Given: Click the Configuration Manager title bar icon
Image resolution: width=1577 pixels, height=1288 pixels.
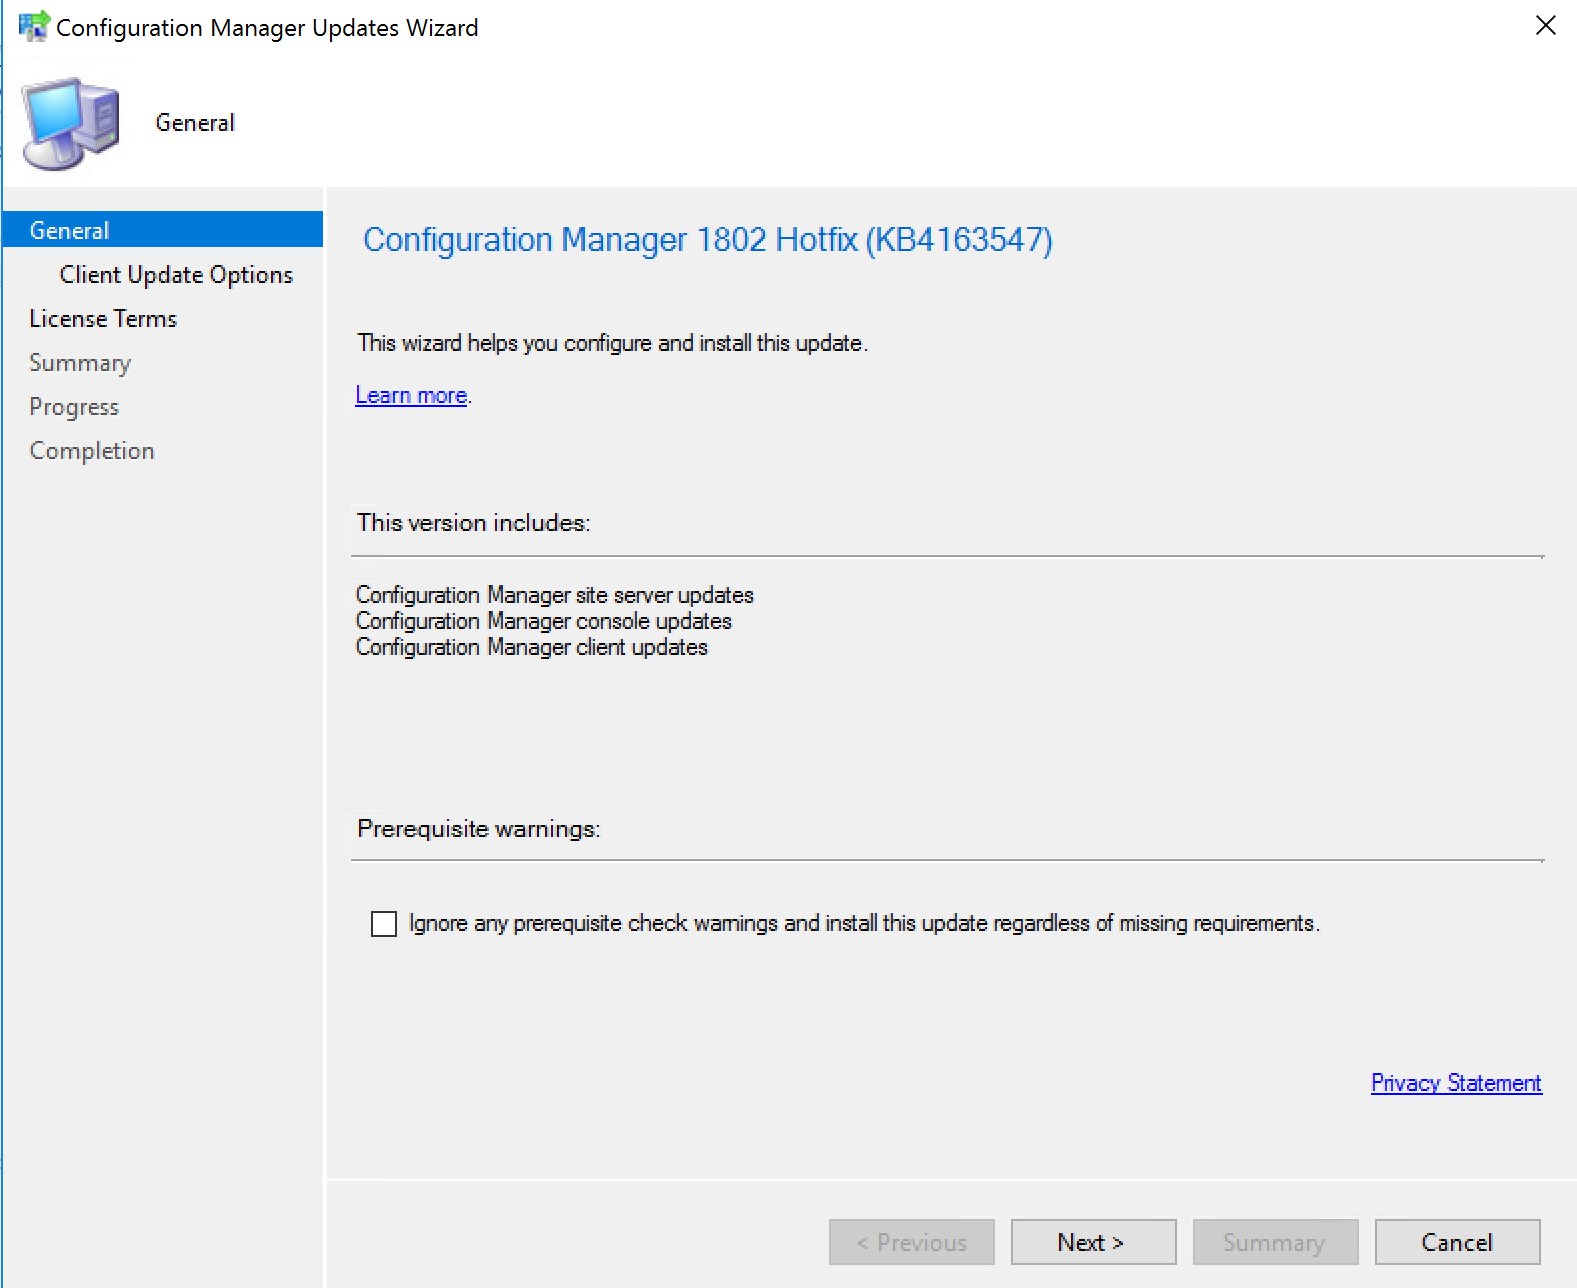Looking at the screenshot, I should [34, 26].
